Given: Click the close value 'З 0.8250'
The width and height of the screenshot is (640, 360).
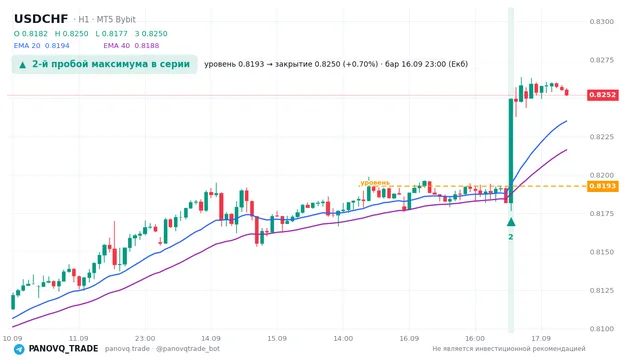Looking at the screenshot, I should coord(151,34).
